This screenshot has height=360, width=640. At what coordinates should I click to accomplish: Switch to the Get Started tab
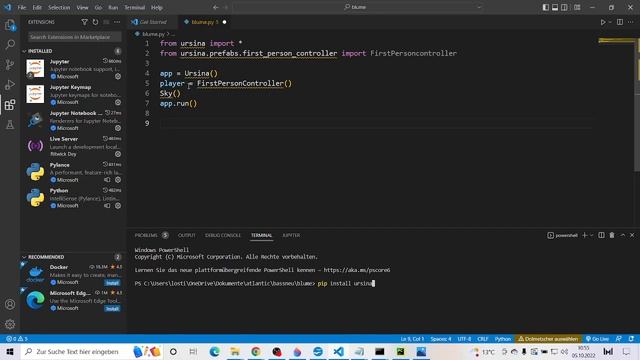coord(152,22)
